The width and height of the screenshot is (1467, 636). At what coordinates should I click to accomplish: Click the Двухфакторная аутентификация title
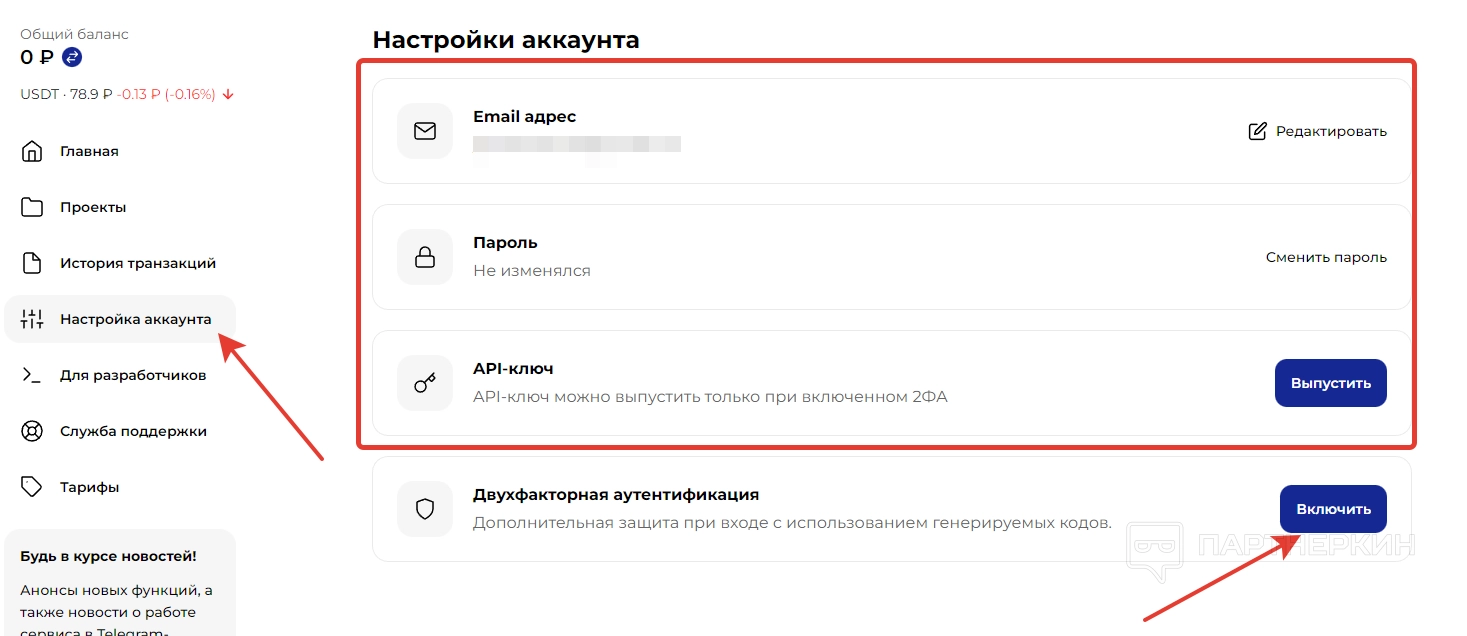point(616,495)
